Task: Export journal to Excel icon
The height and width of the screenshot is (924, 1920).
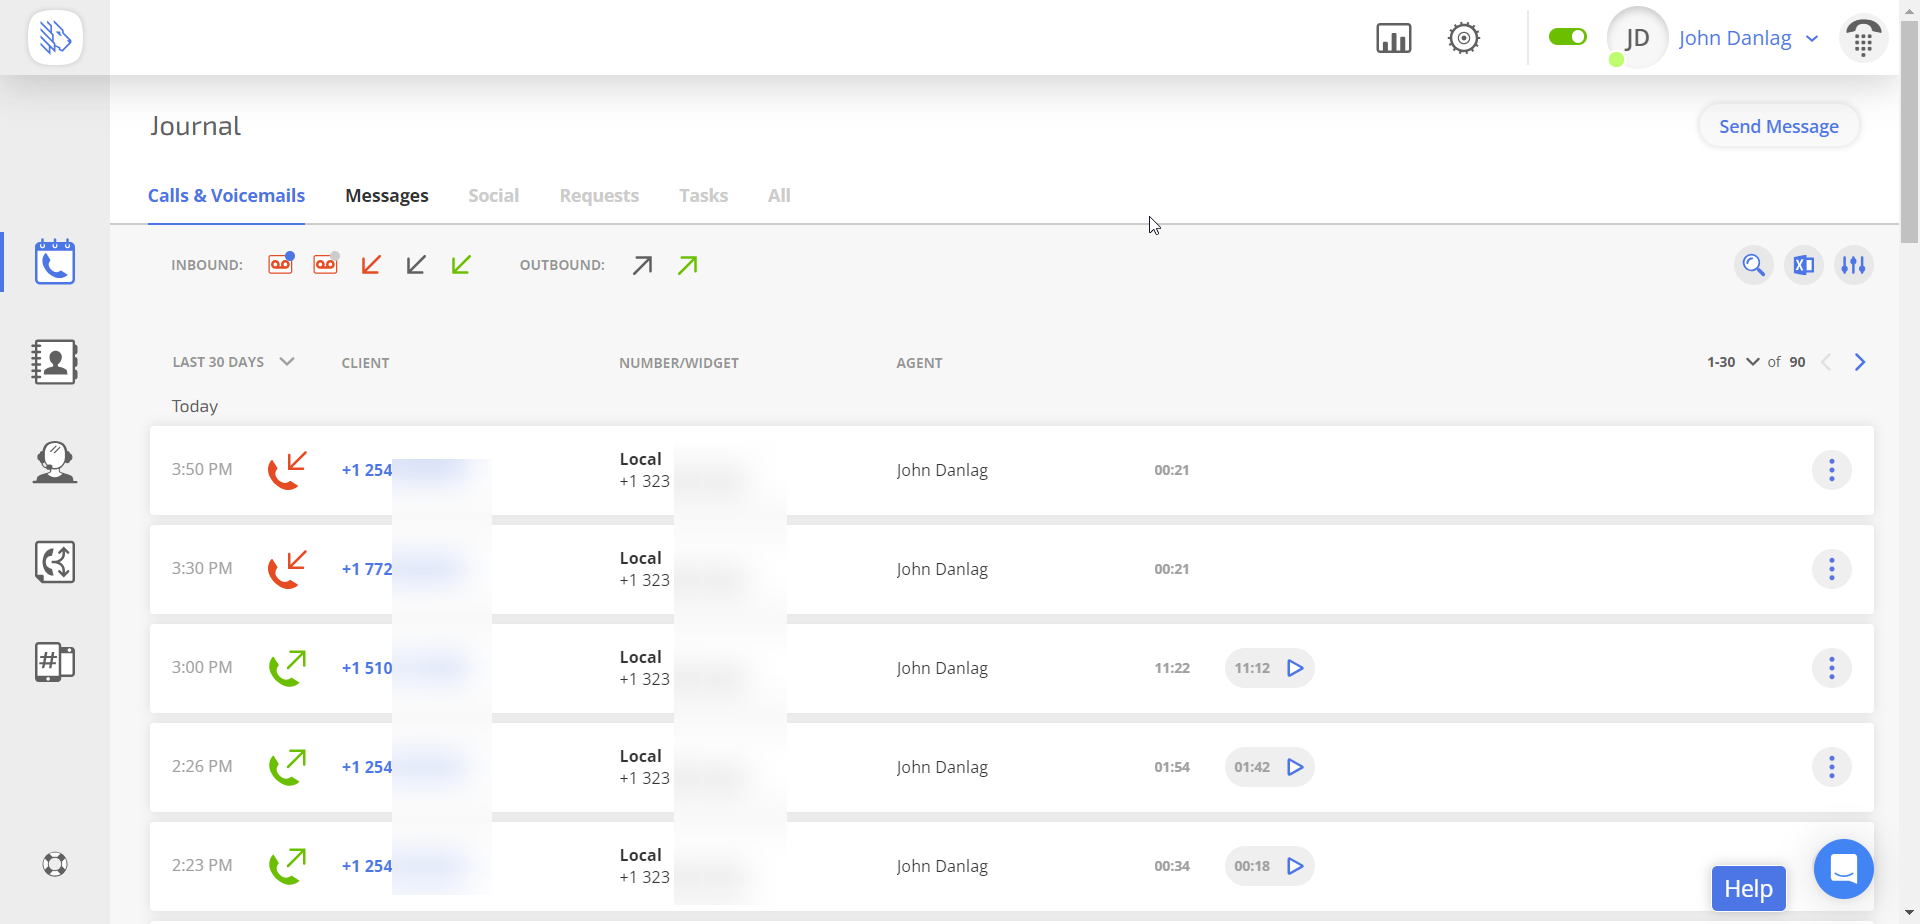Action: 1803,265
